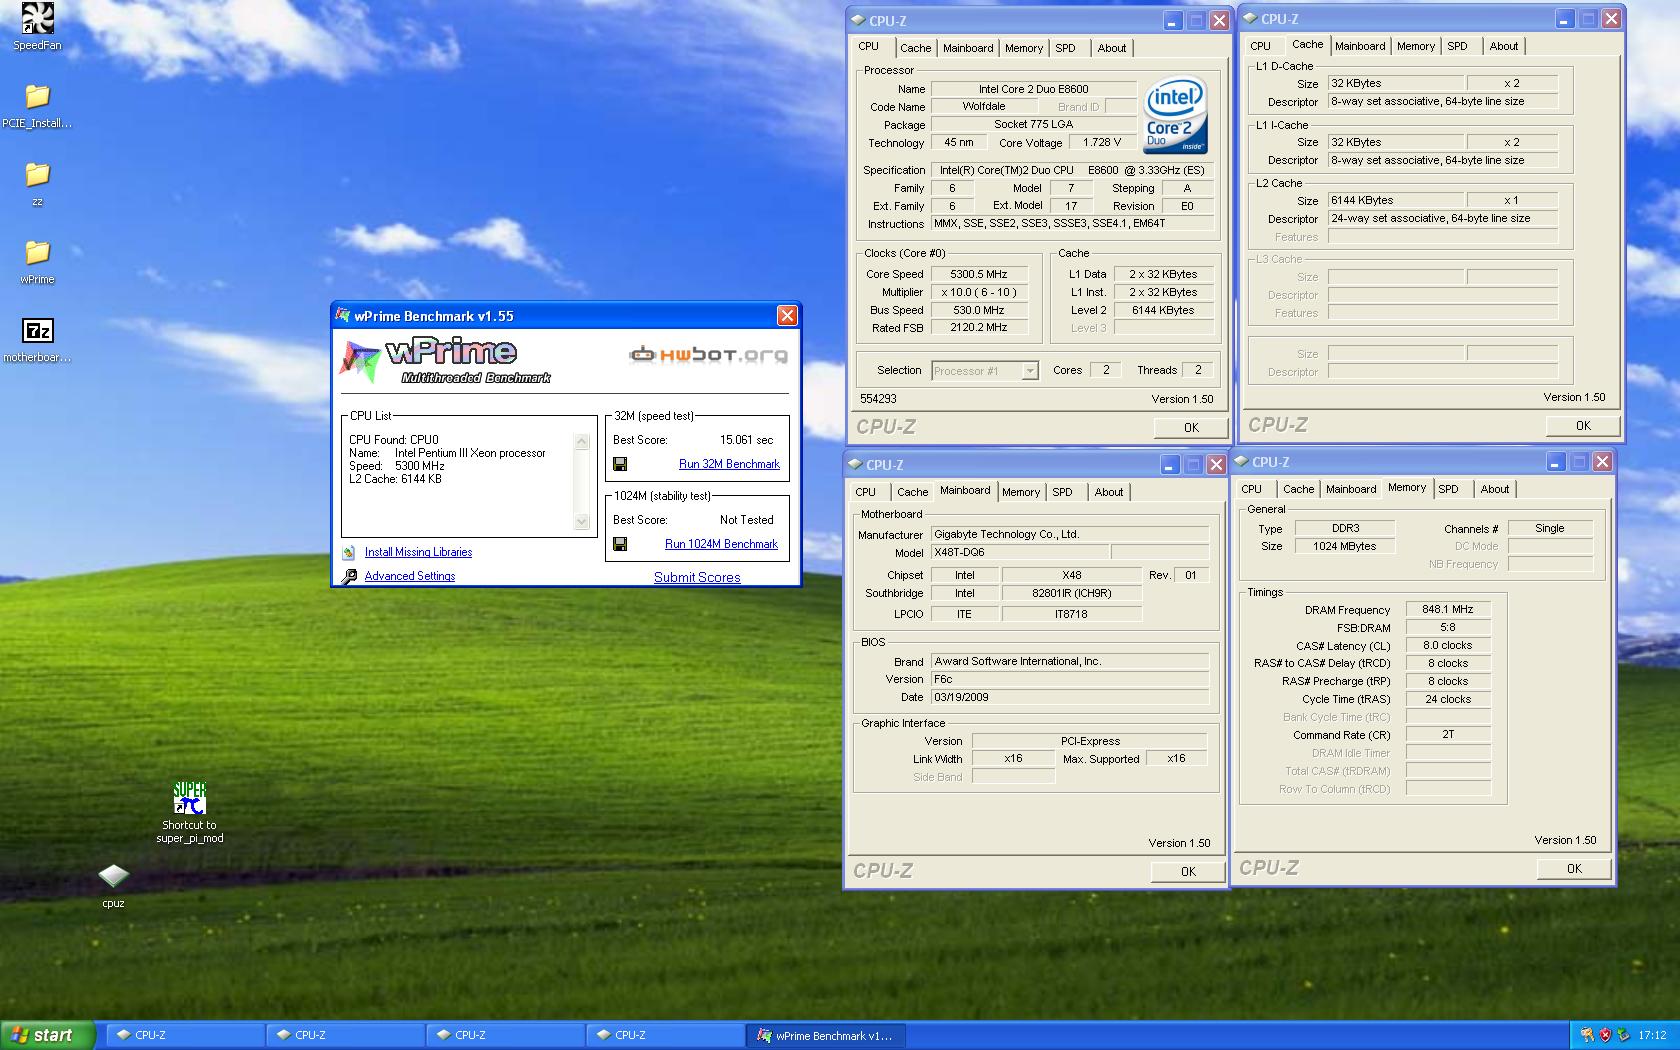Screen dimensions: 1680x1050
Task: Open the 7z motherboard archive icon
Action: click(x=37, y=330)
